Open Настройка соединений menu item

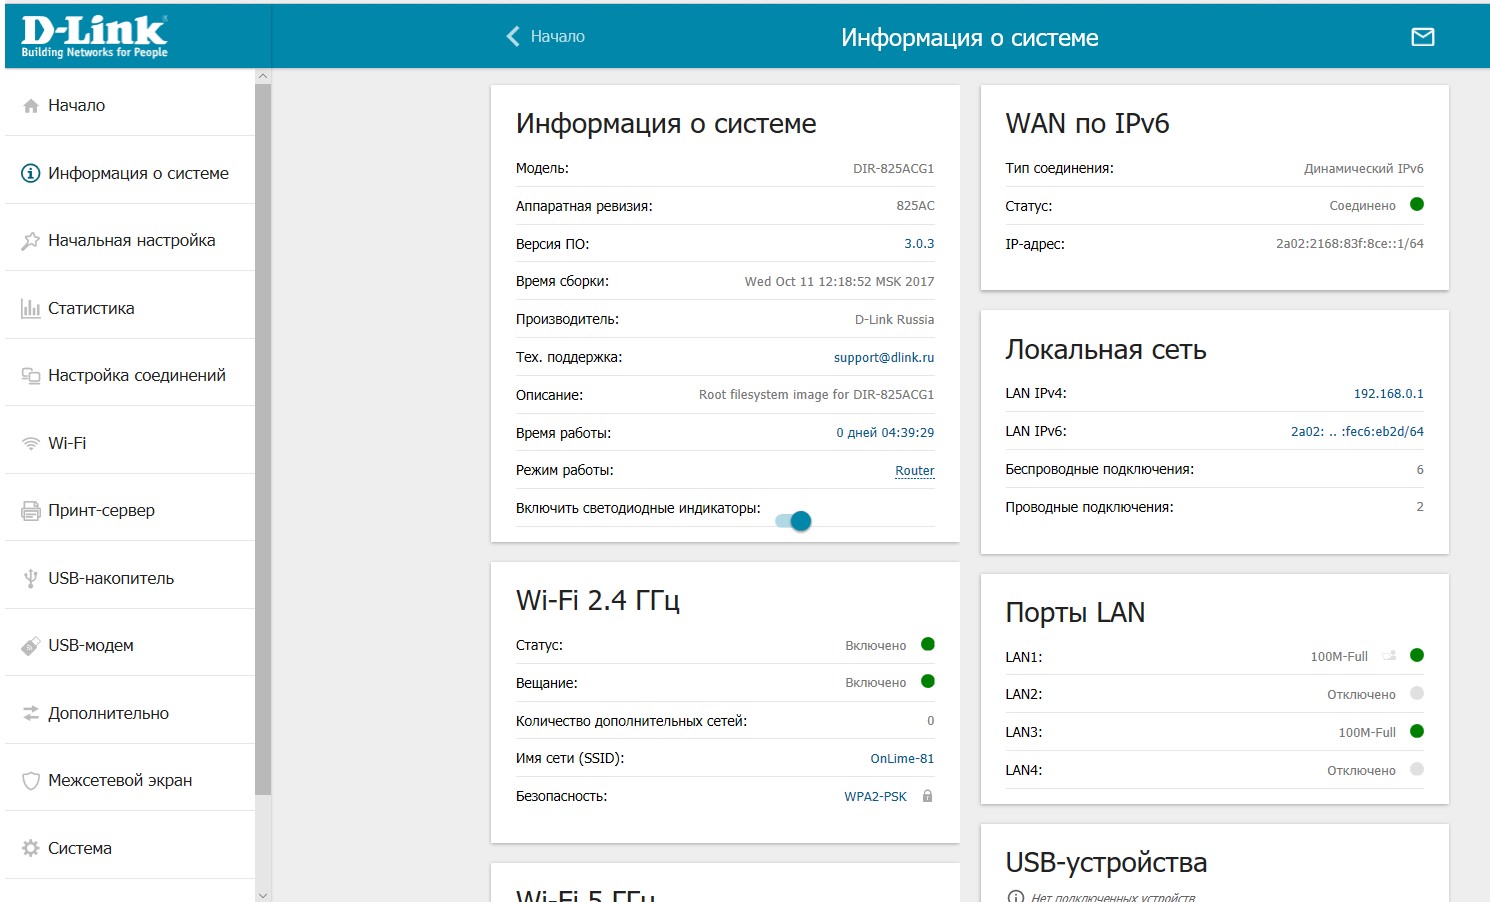coord(136,375)
